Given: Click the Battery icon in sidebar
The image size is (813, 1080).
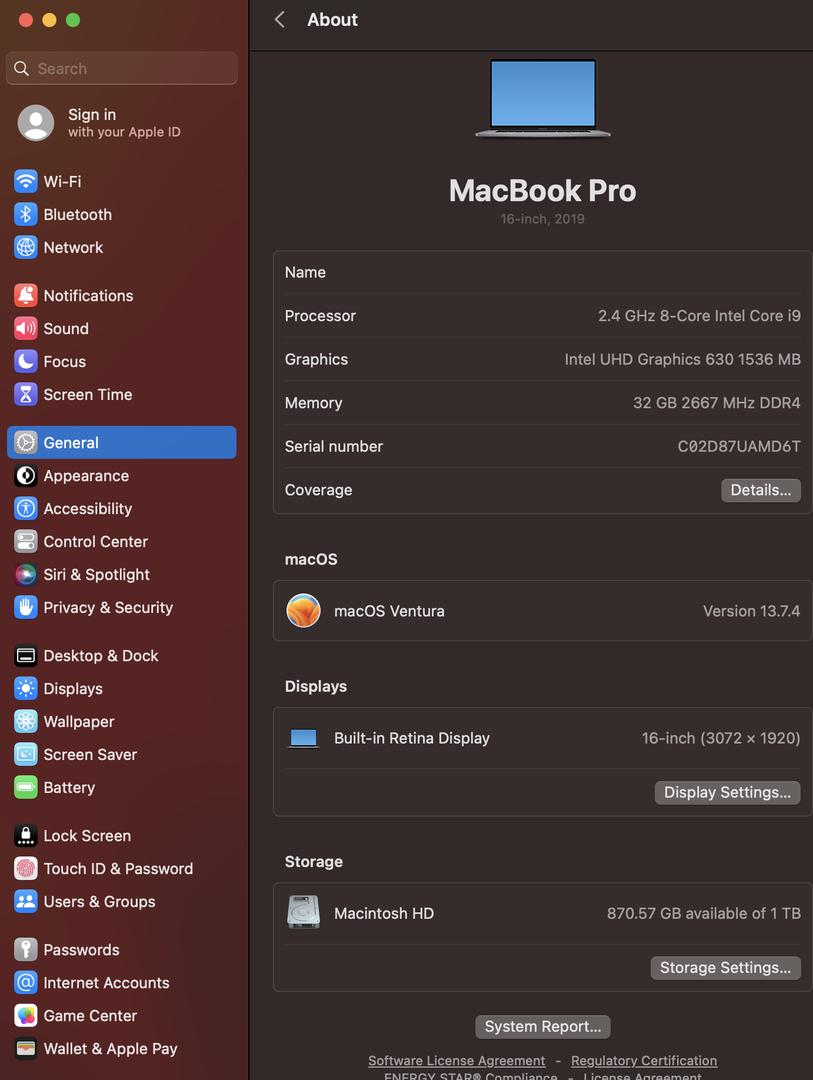Looking at the screenshot, I should pos(25,787).
